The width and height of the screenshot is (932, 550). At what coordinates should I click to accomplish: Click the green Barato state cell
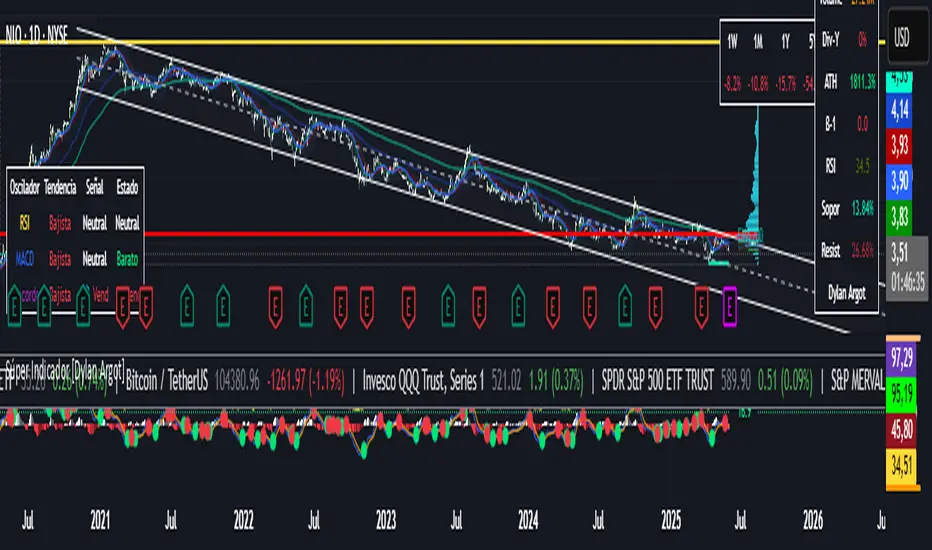tap(127, 259)
